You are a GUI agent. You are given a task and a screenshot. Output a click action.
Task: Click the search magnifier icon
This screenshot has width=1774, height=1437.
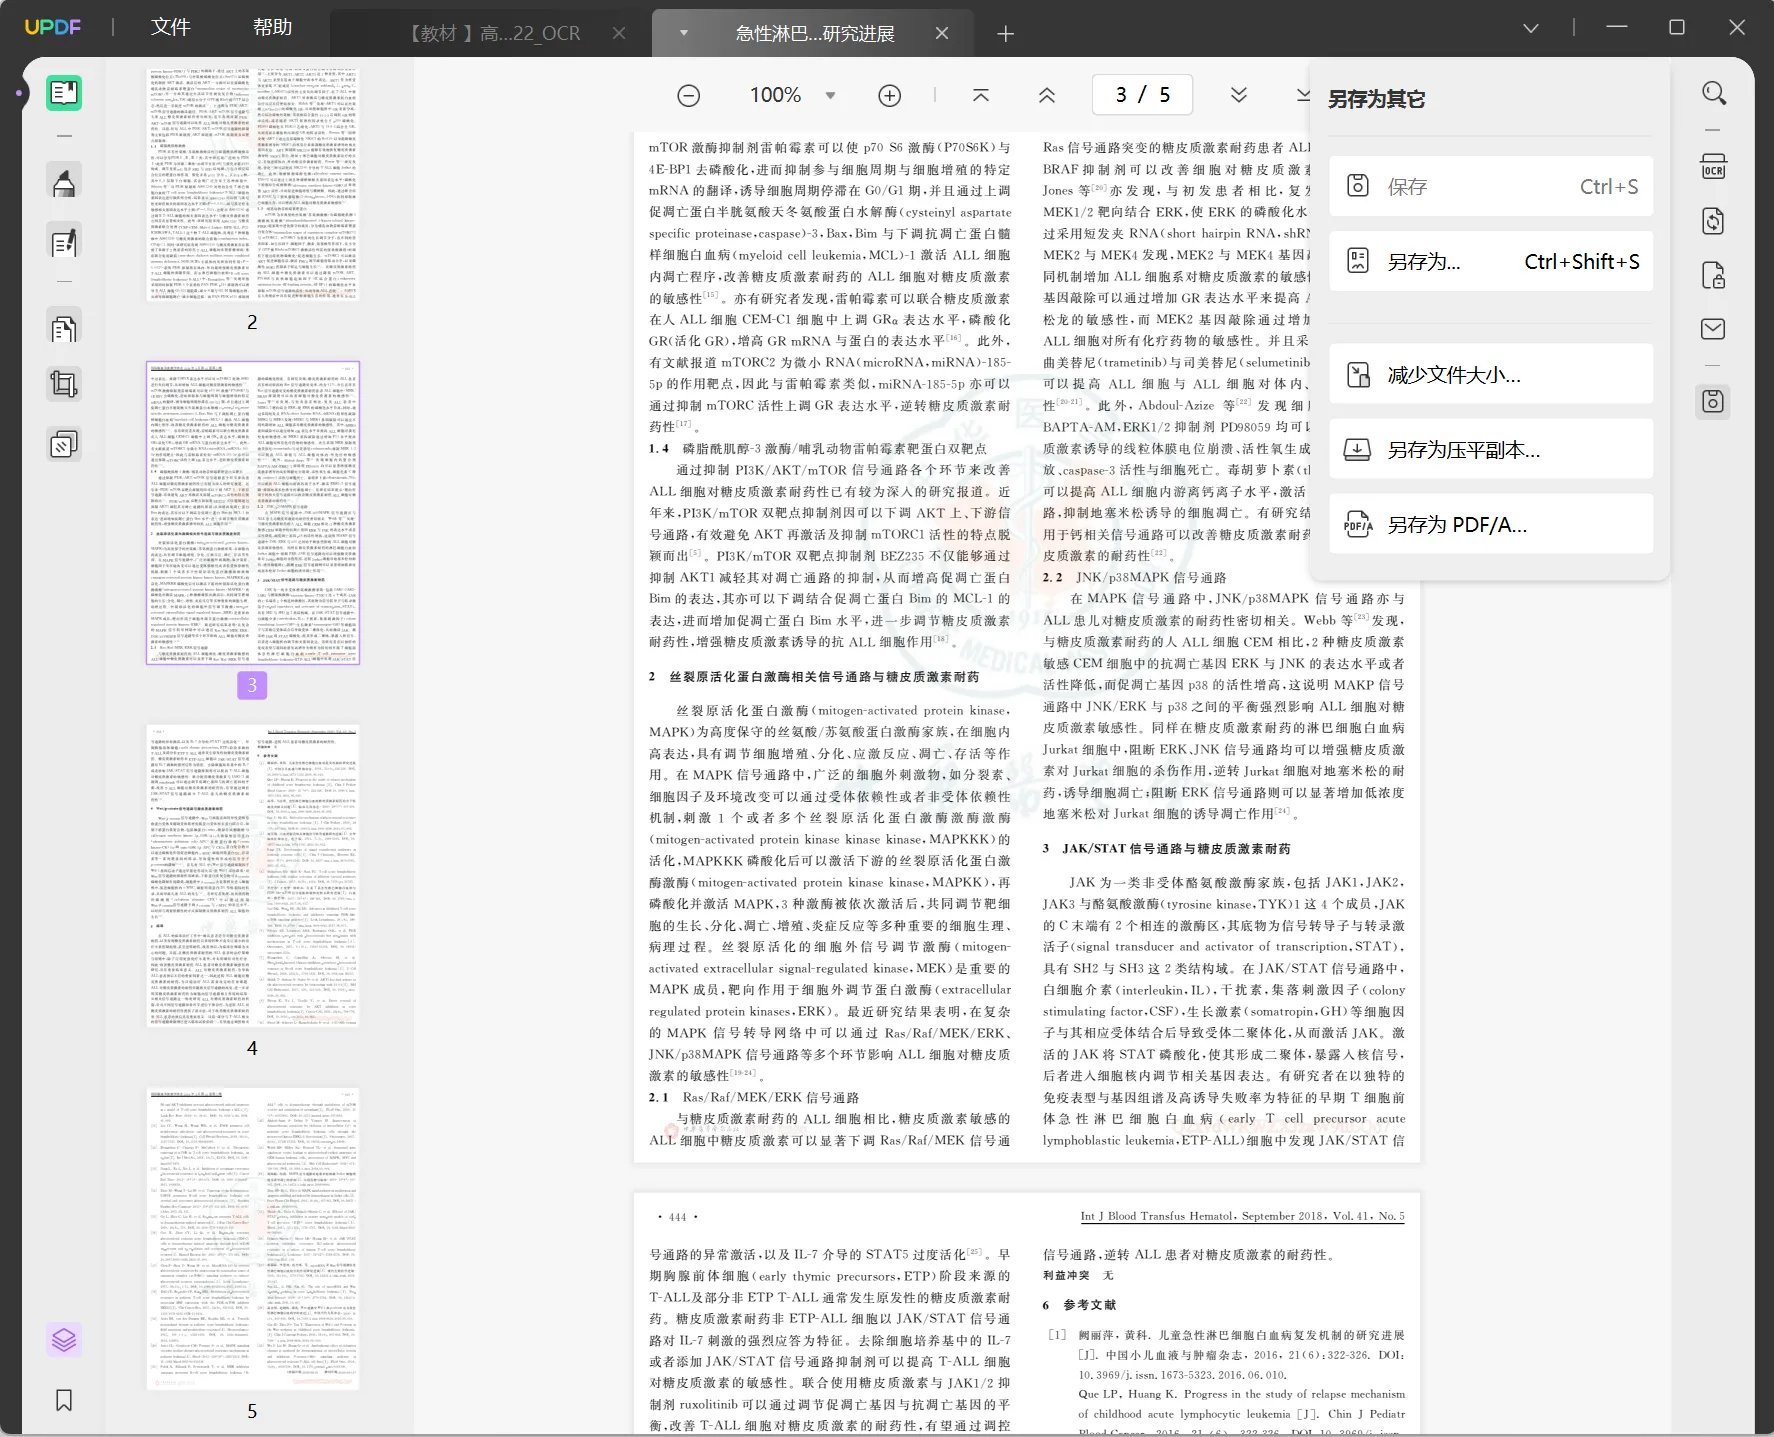(x=1713, y=94)
